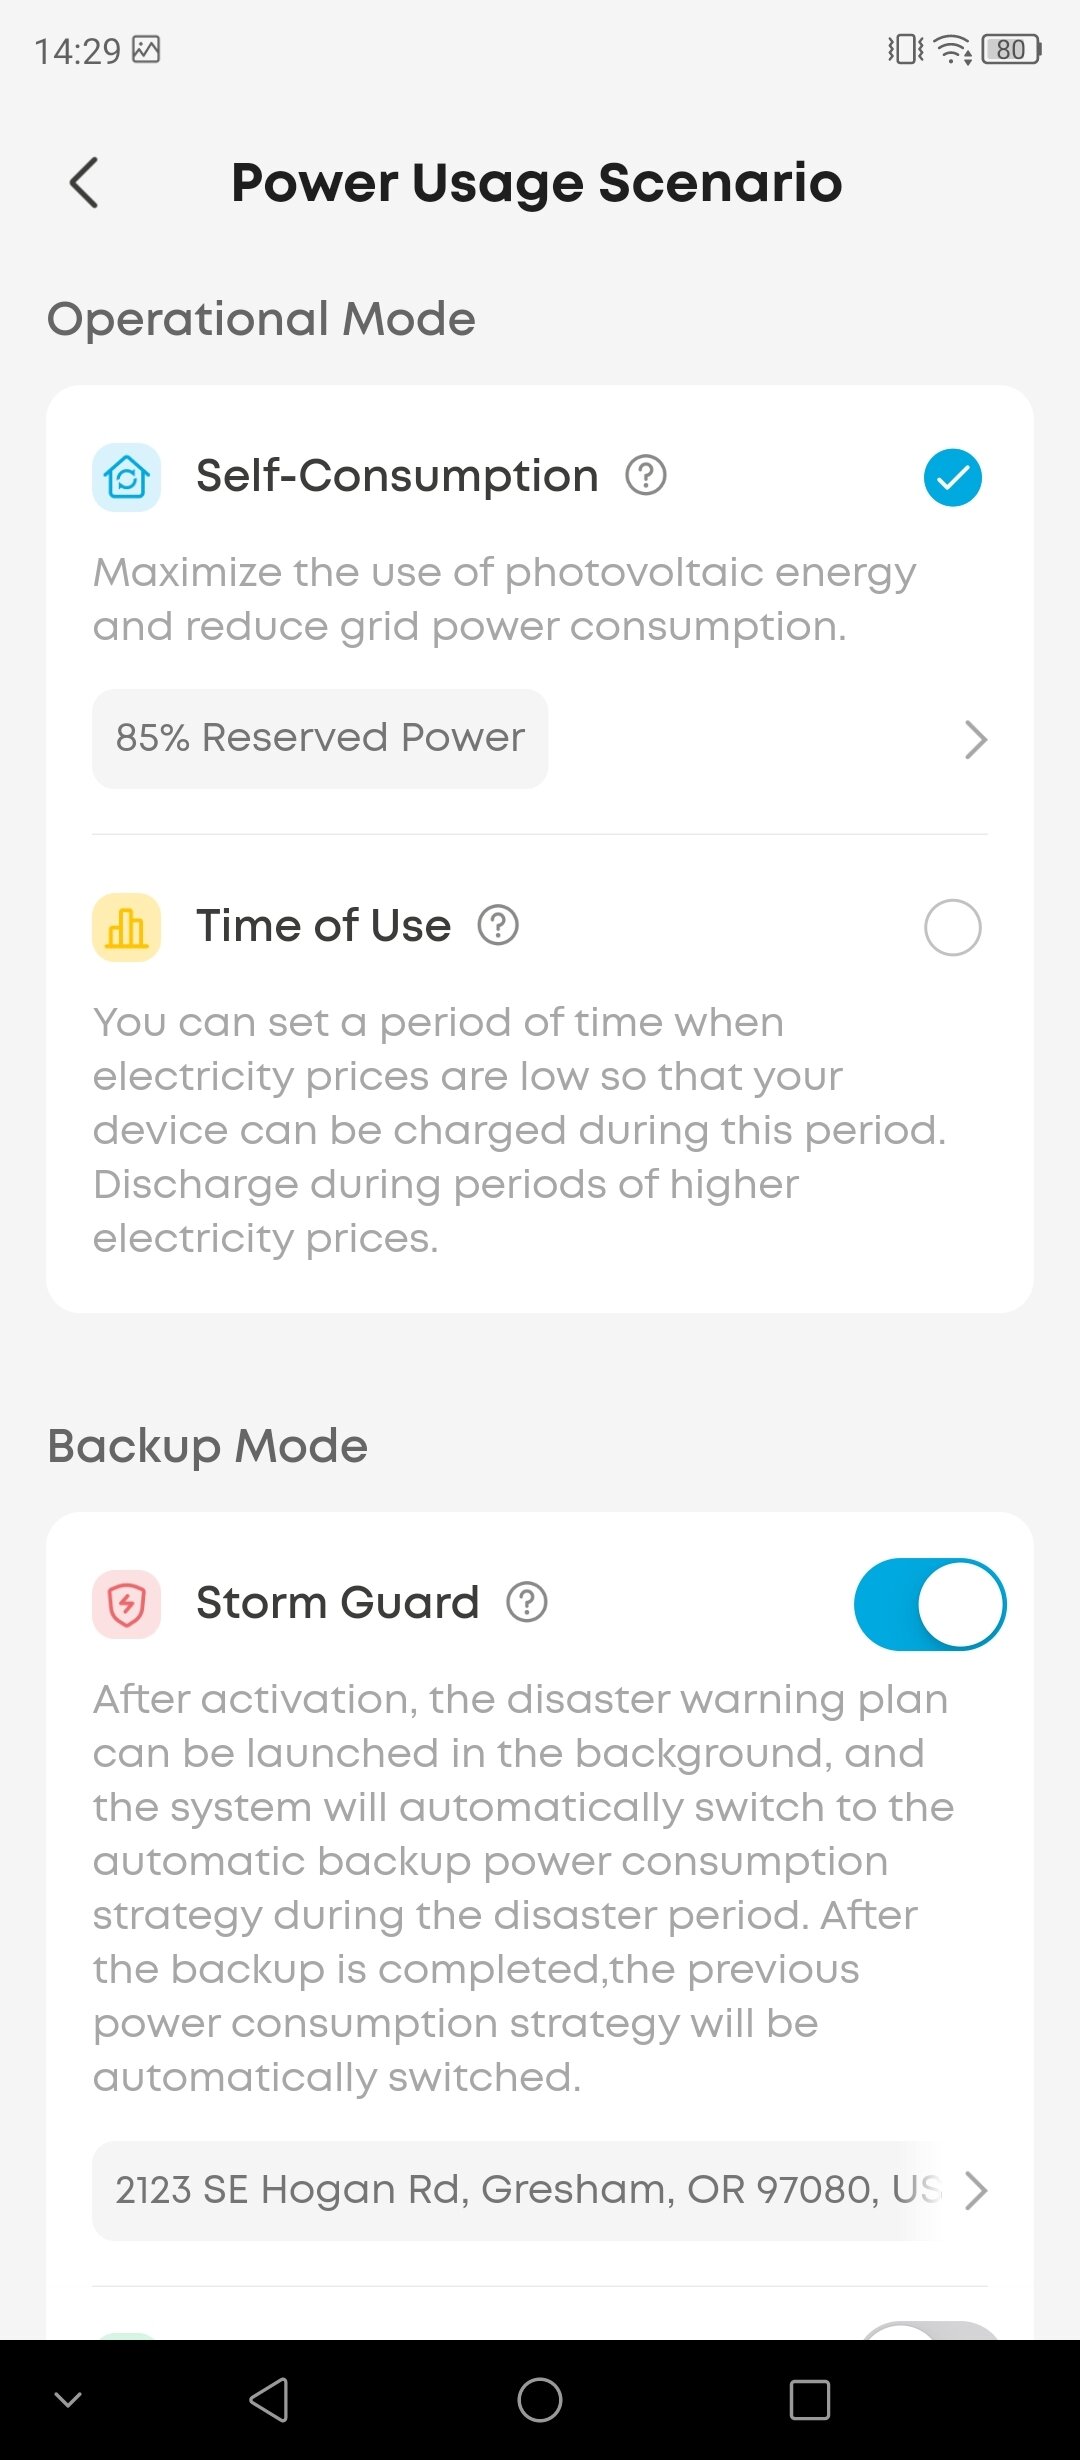Screen dimensions: 1080x2460
Task: Tap the Time of Use chart icon
Action: point(127,927)
